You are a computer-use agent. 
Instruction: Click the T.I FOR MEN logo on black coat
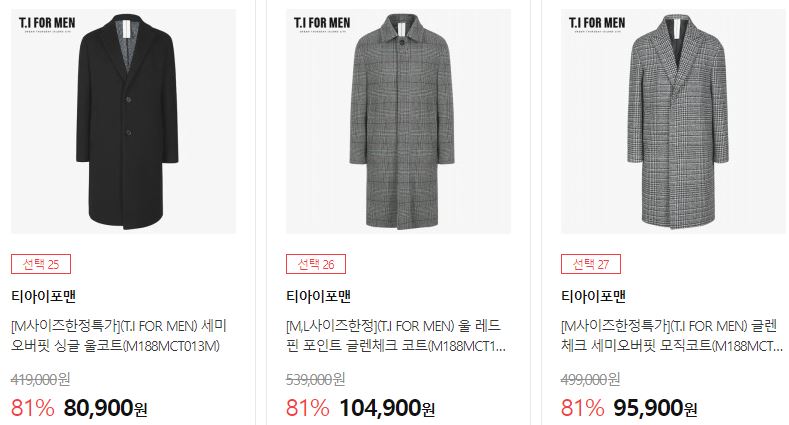pyautogui.click(x=47, y=24)
